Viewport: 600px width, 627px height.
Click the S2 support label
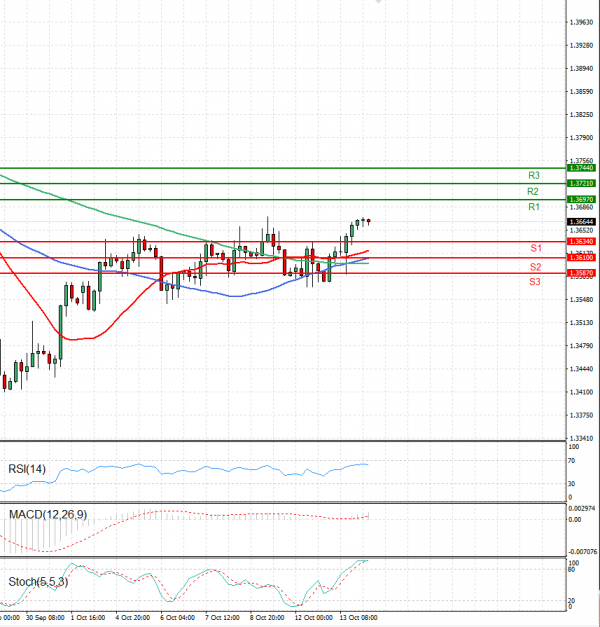tap(536, 267)
